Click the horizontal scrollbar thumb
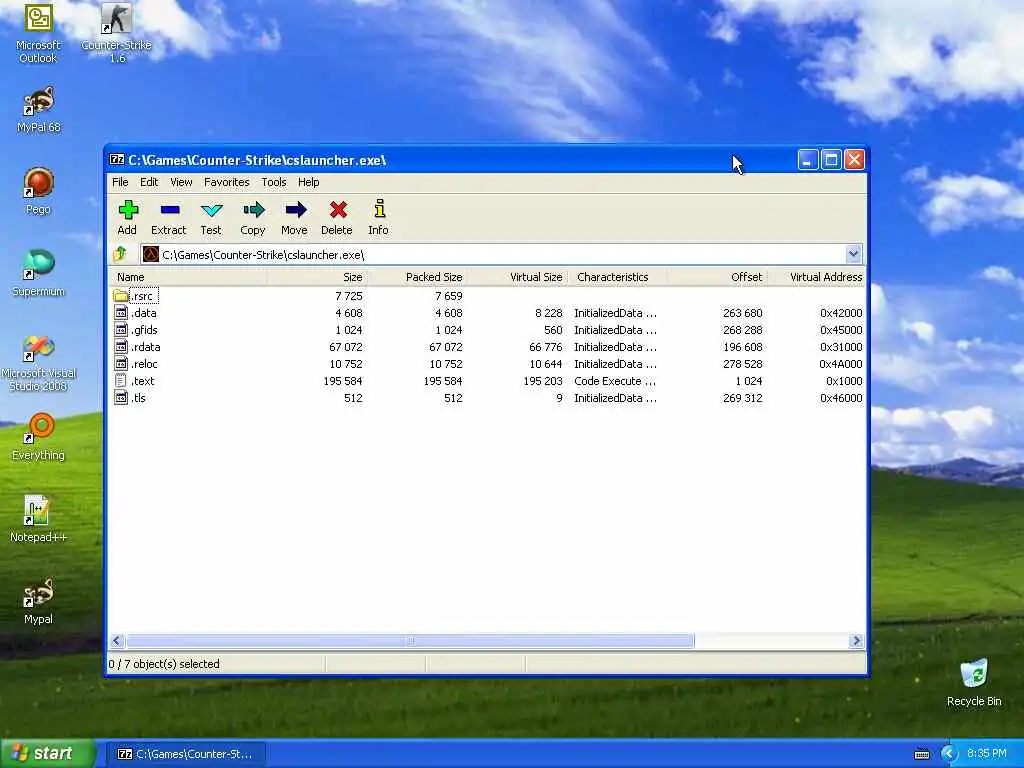1024x768 pixels. (410, 641)
